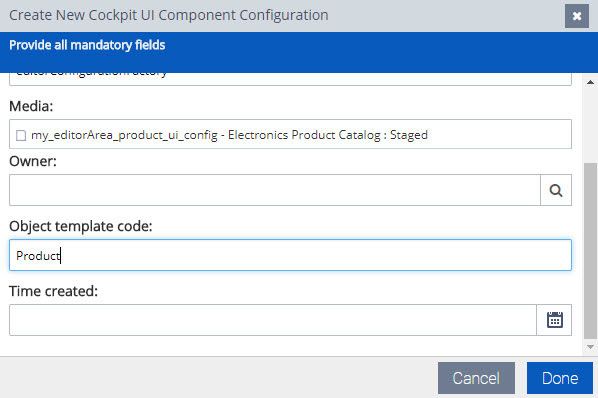Open the Time created calendar picker
The height and width of the screenshot is (398, 598).
pos(554,320)
